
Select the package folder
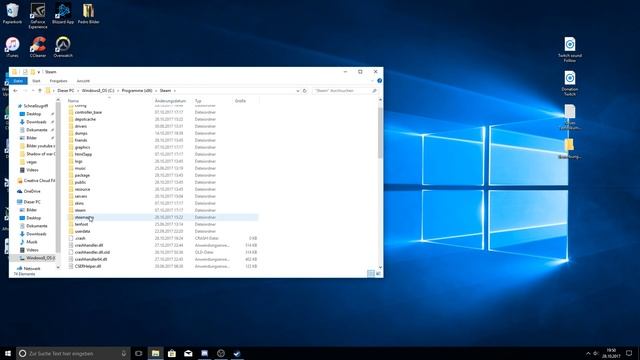[82, 175]
